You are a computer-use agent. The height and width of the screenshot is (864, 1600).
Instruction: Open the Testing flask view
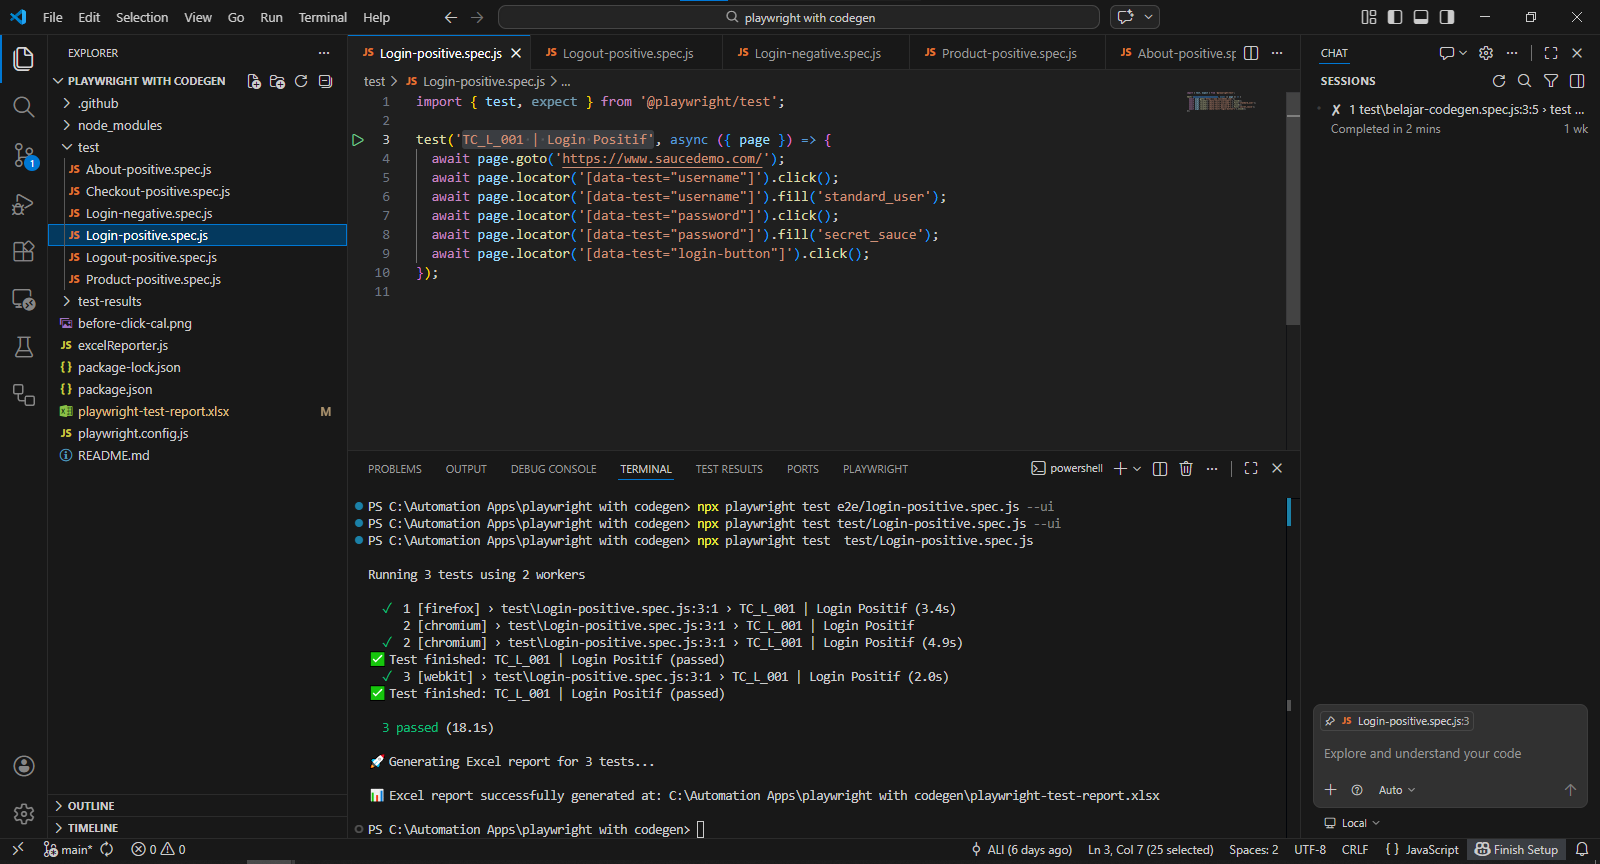[24, 347]
